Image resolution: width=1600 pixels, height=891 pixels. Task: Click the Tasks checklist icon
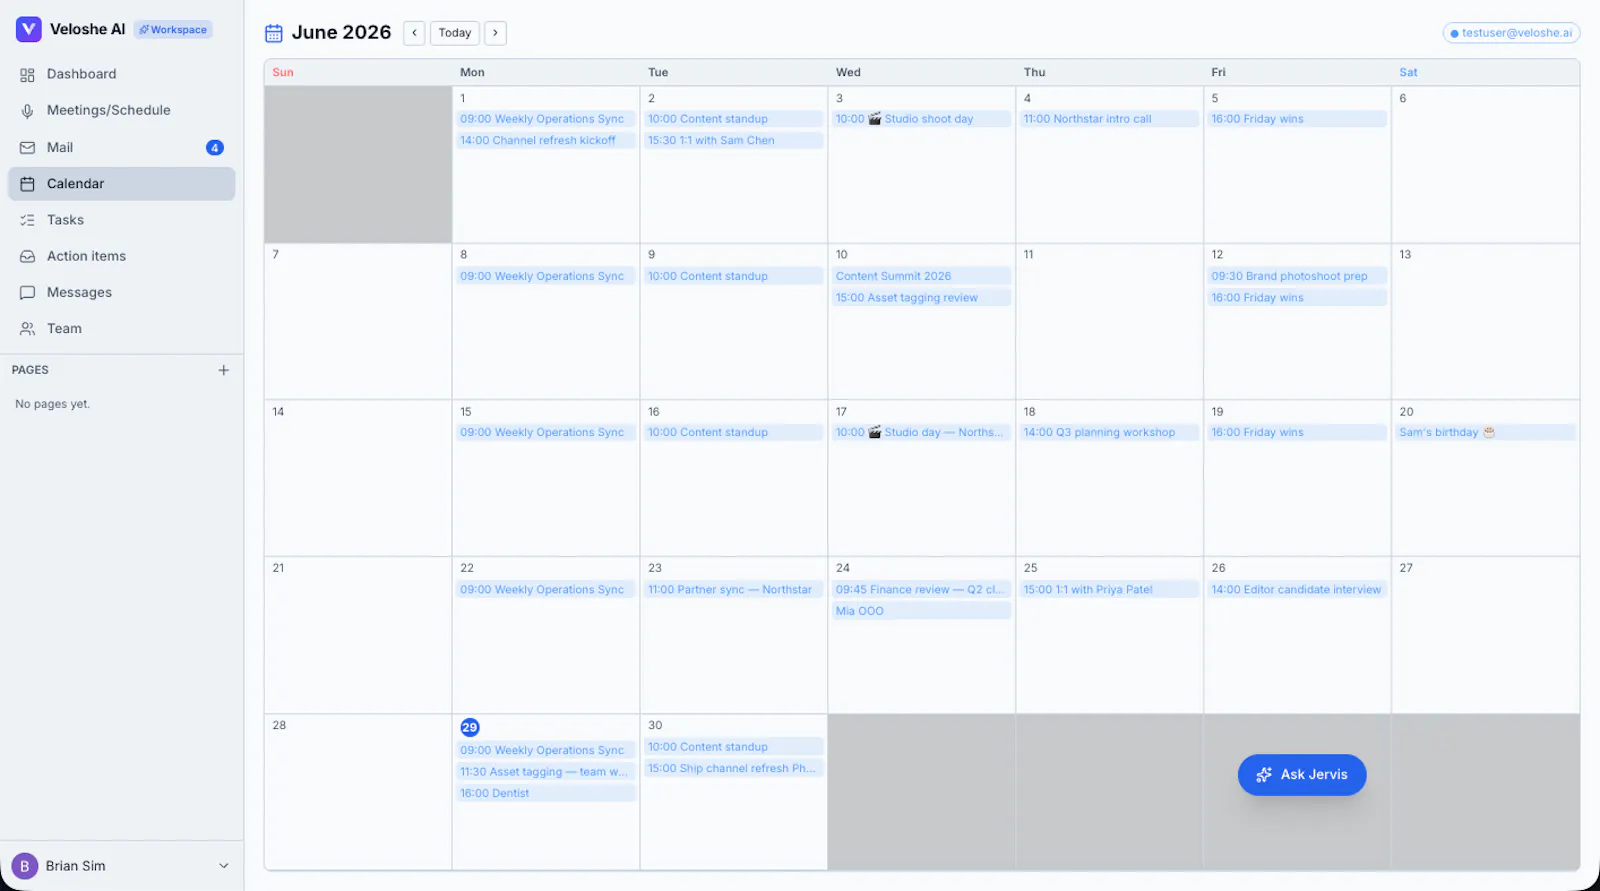[x=27, y=220]
